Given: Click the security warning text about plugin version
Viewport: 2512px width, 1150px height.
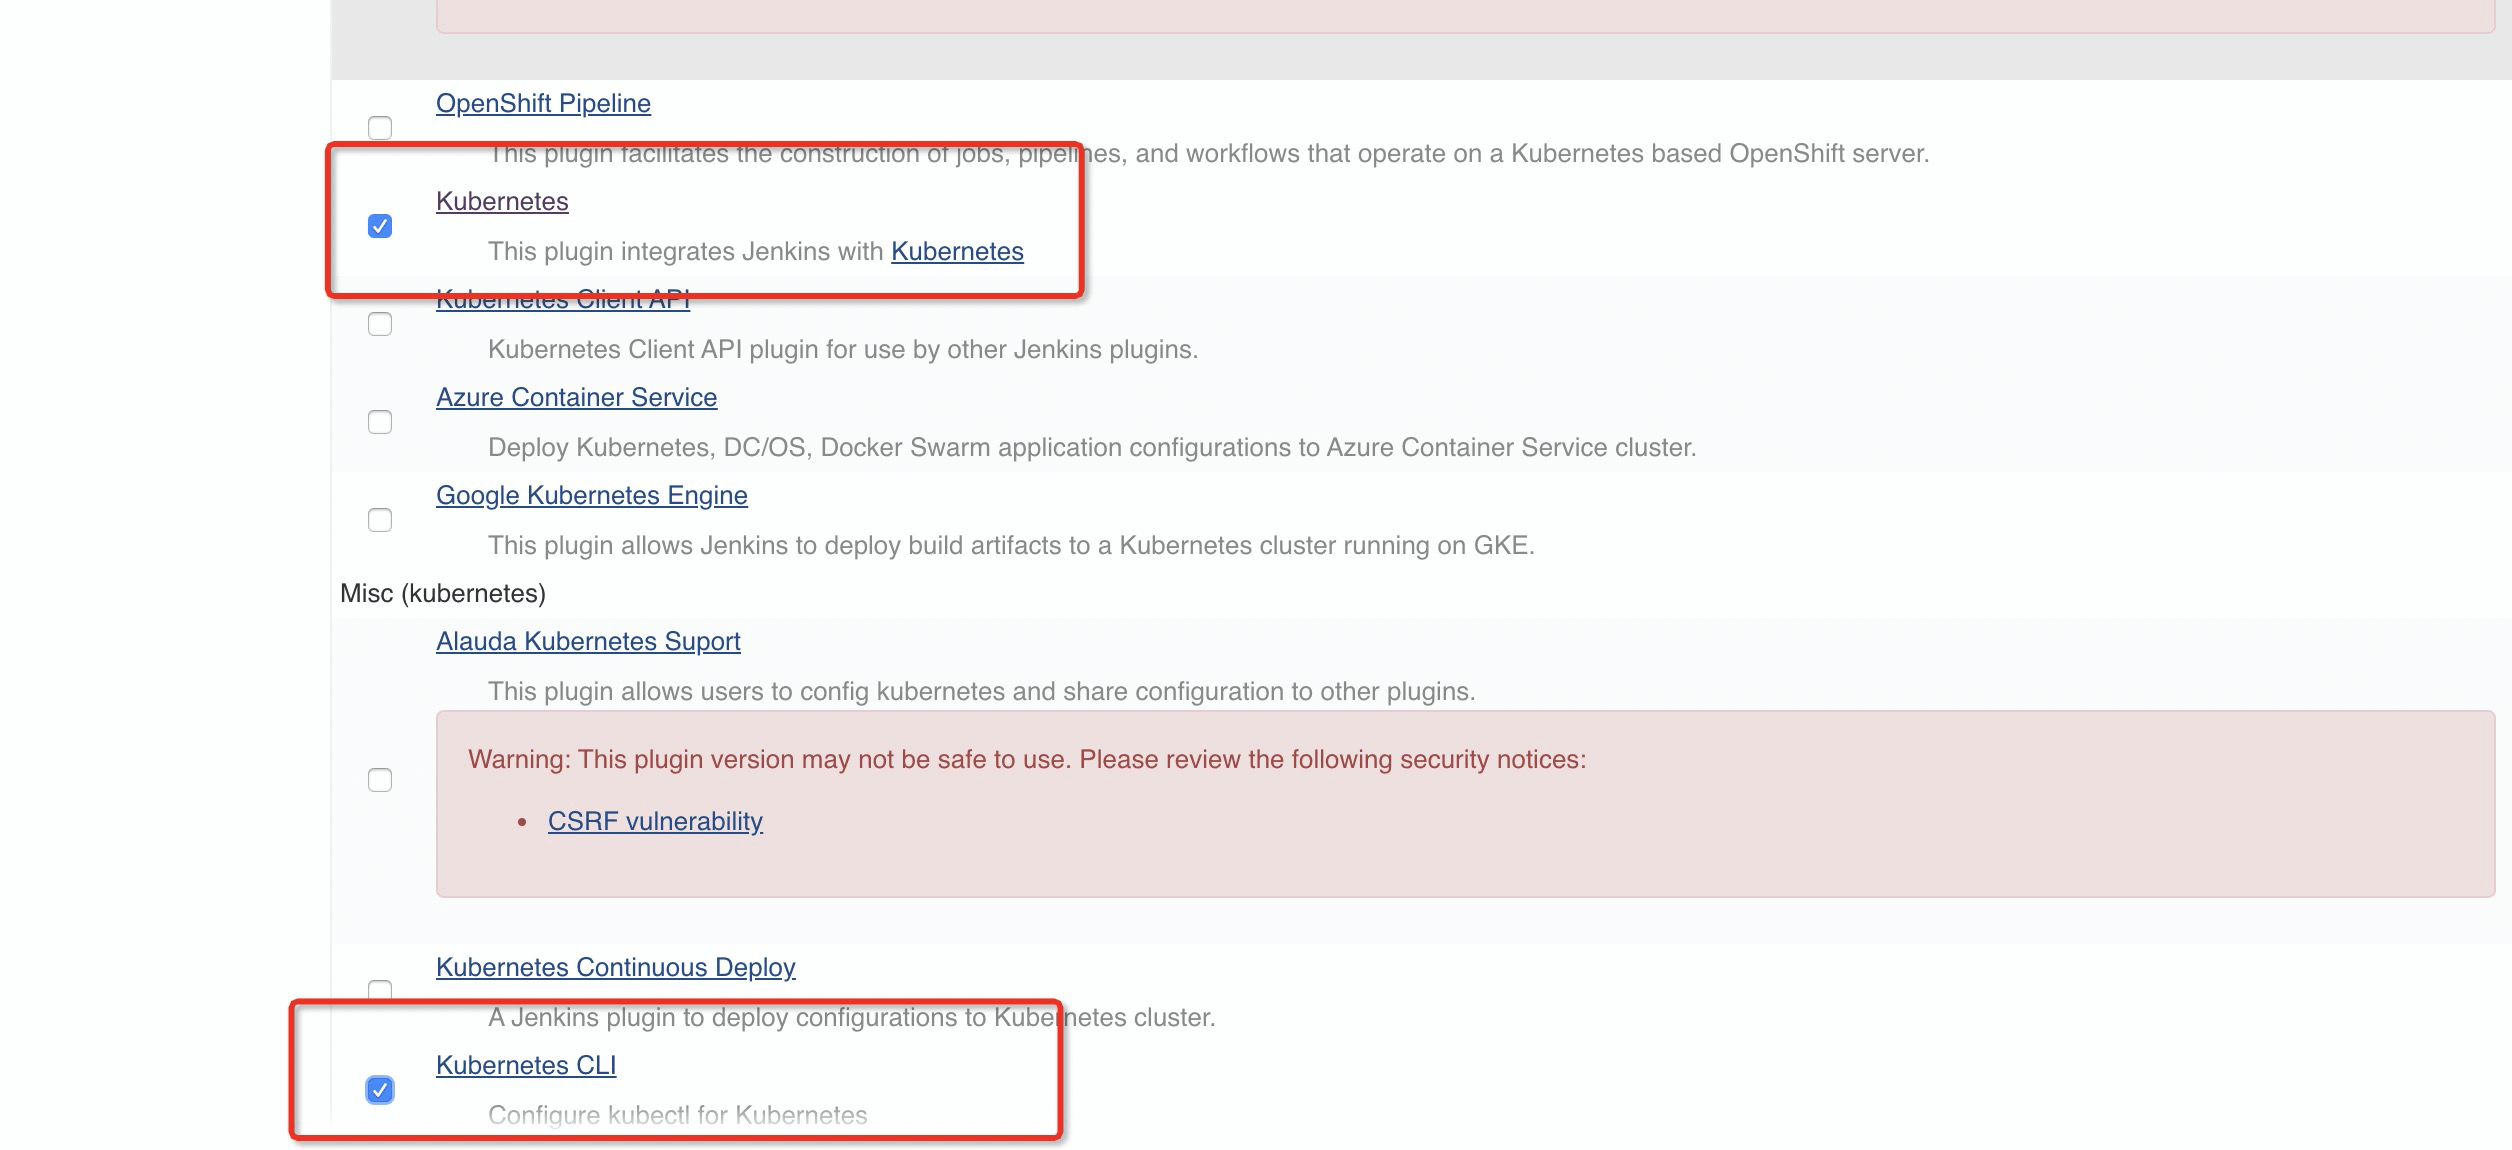Looking at the screenshot, I should point(1027,759).
